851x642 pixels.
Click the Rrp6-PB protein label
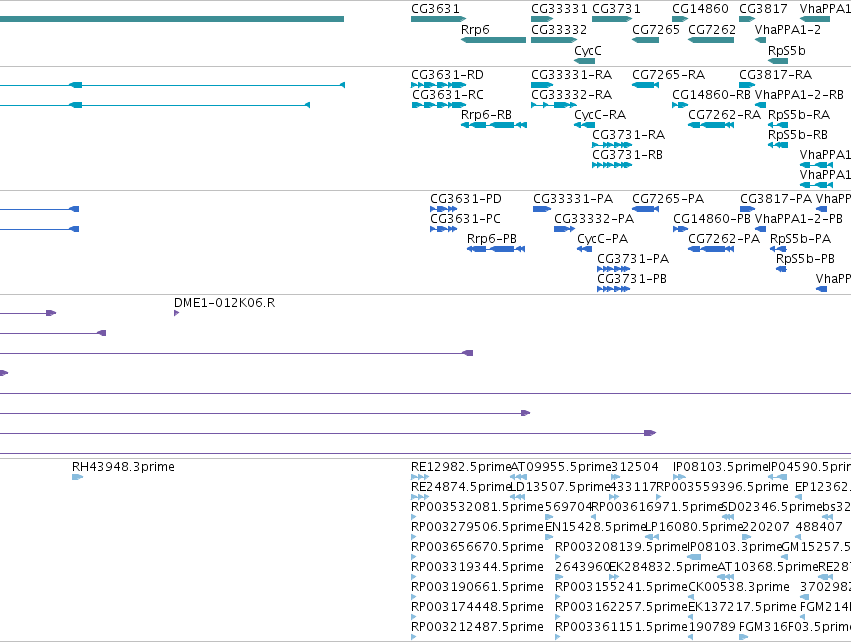(x=492, y=239)
